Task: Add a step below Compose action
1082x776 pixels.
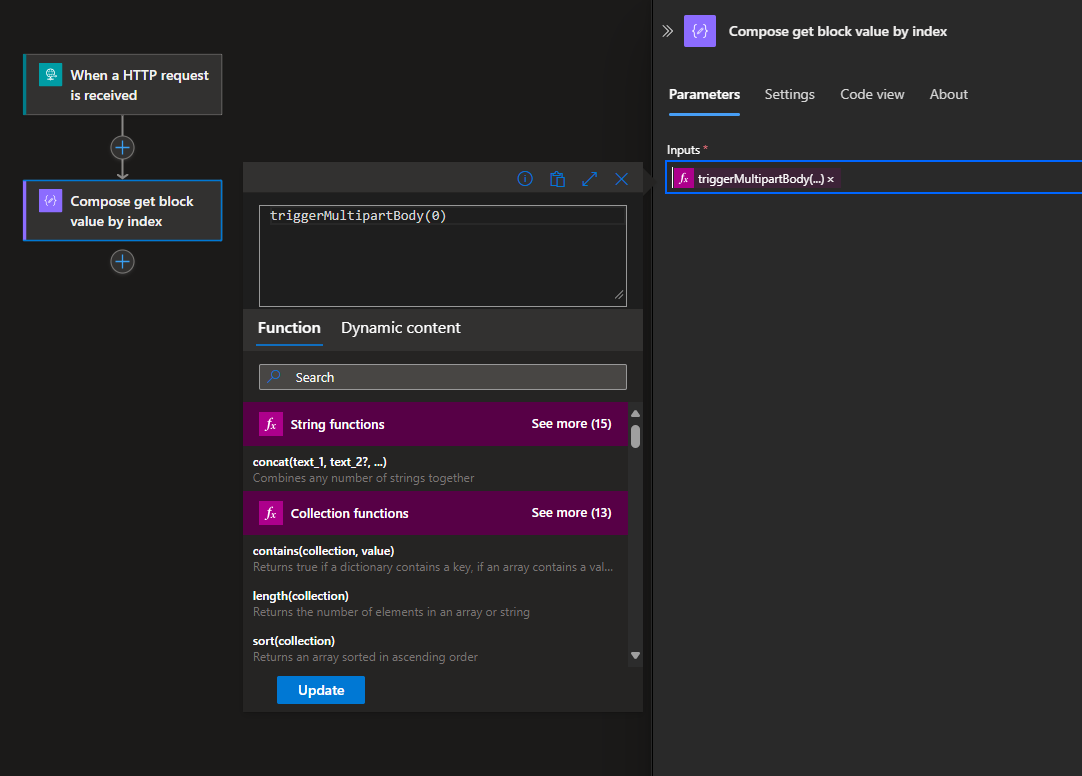Action: click(122, 261)
